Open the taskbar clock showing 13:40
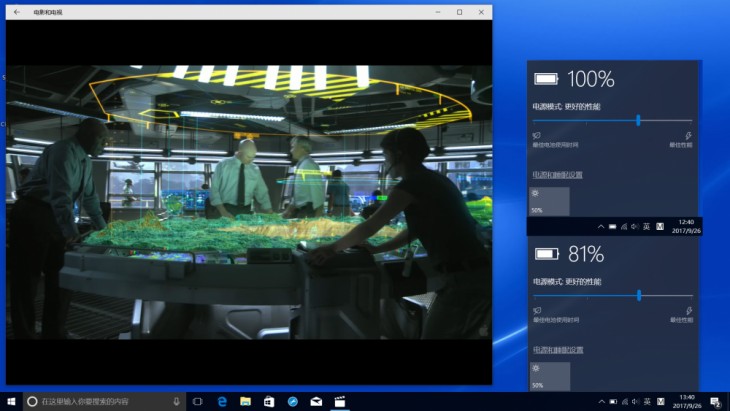This screenshot has height=411, width=730. click(686, 401)
